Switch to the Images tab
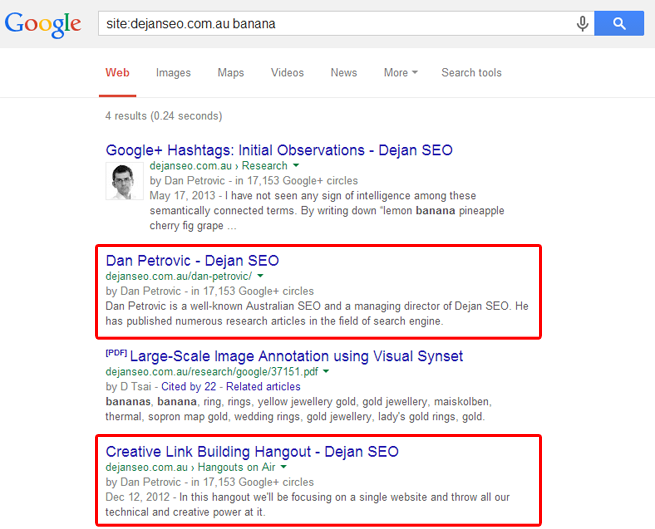This screenshot has width=655, height=529. tap(173, 73)
